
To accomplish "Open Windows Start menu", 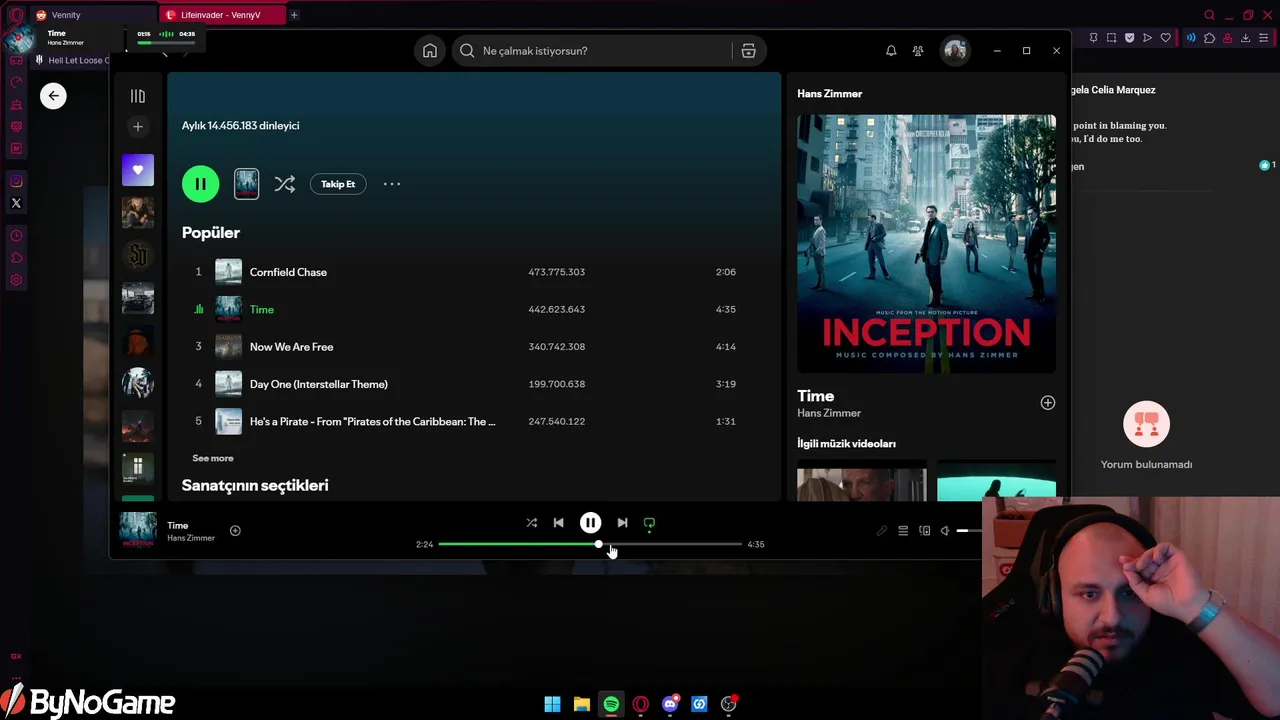I will (x=552, y=704).
